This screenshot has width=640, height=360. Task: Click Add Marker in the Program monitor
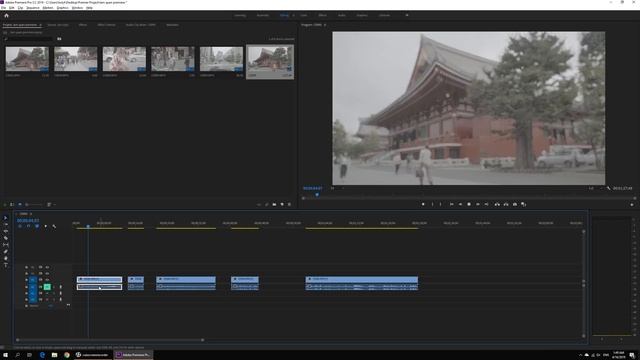point(423,204)
